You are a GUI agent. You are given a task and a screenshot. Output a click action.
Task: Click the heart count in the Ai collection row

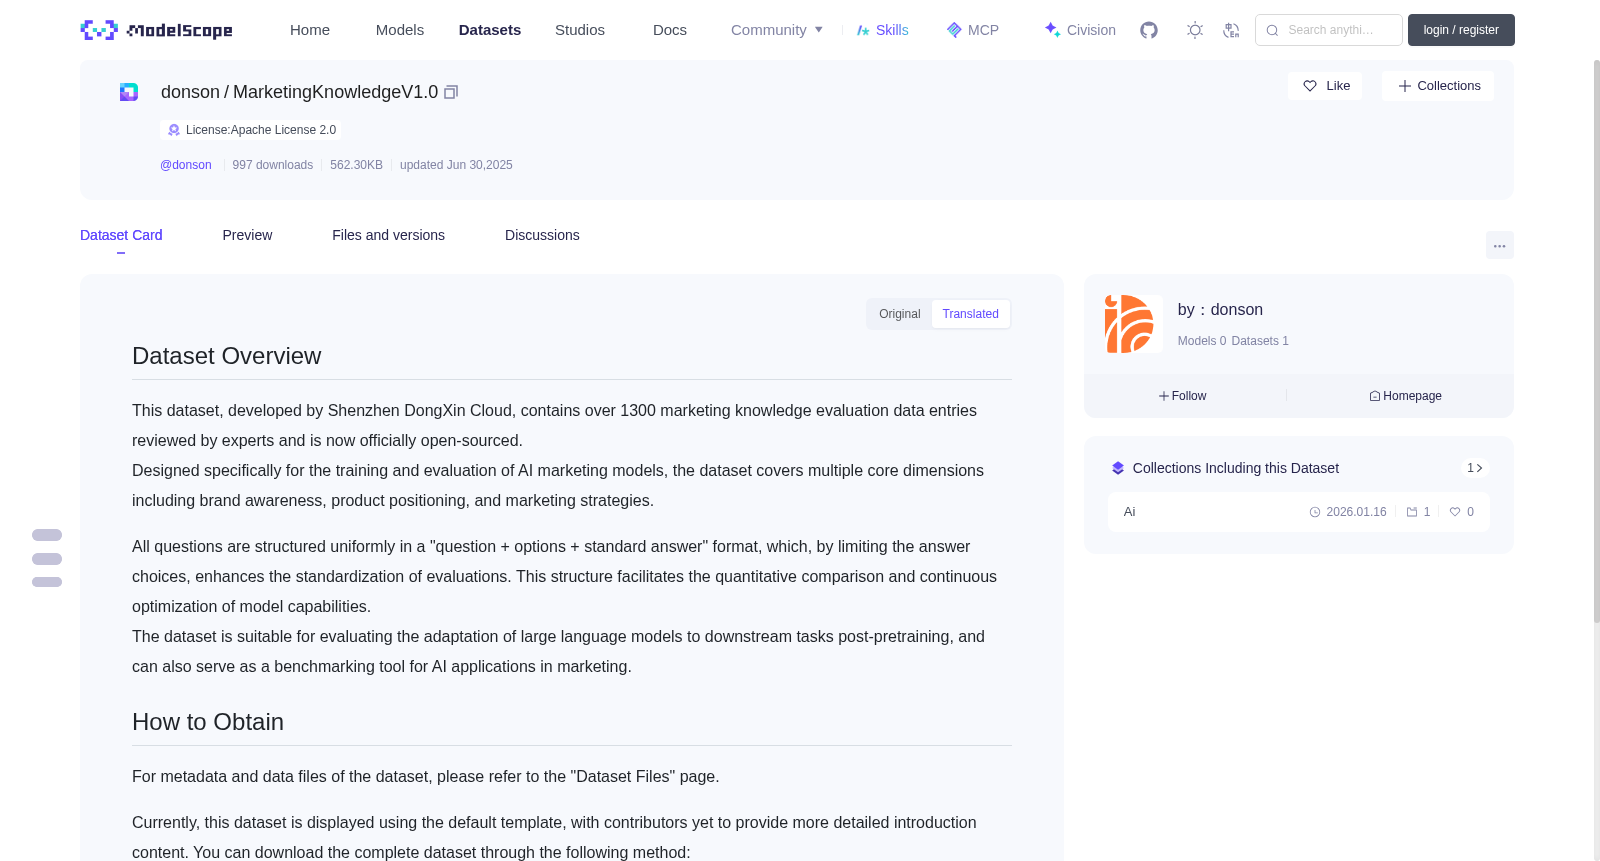pos(1462,512)
